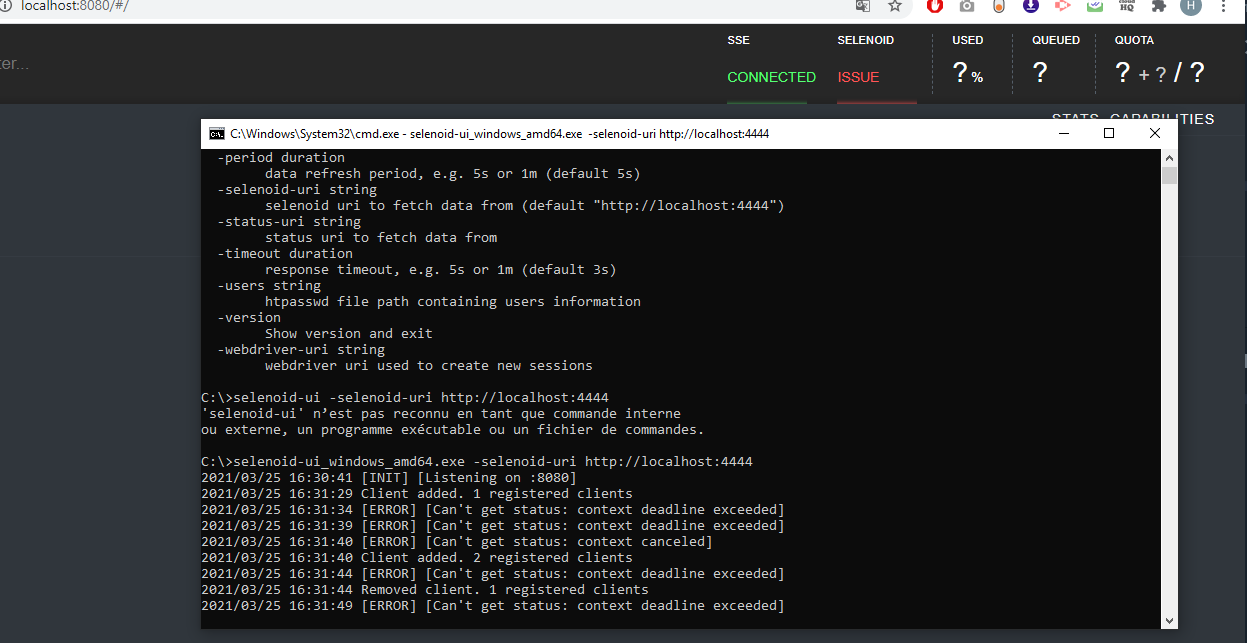View site information icon beside localhost URL
Image resolution: width=1247 pixels, height=643 pixels.
tap(6, 6)
